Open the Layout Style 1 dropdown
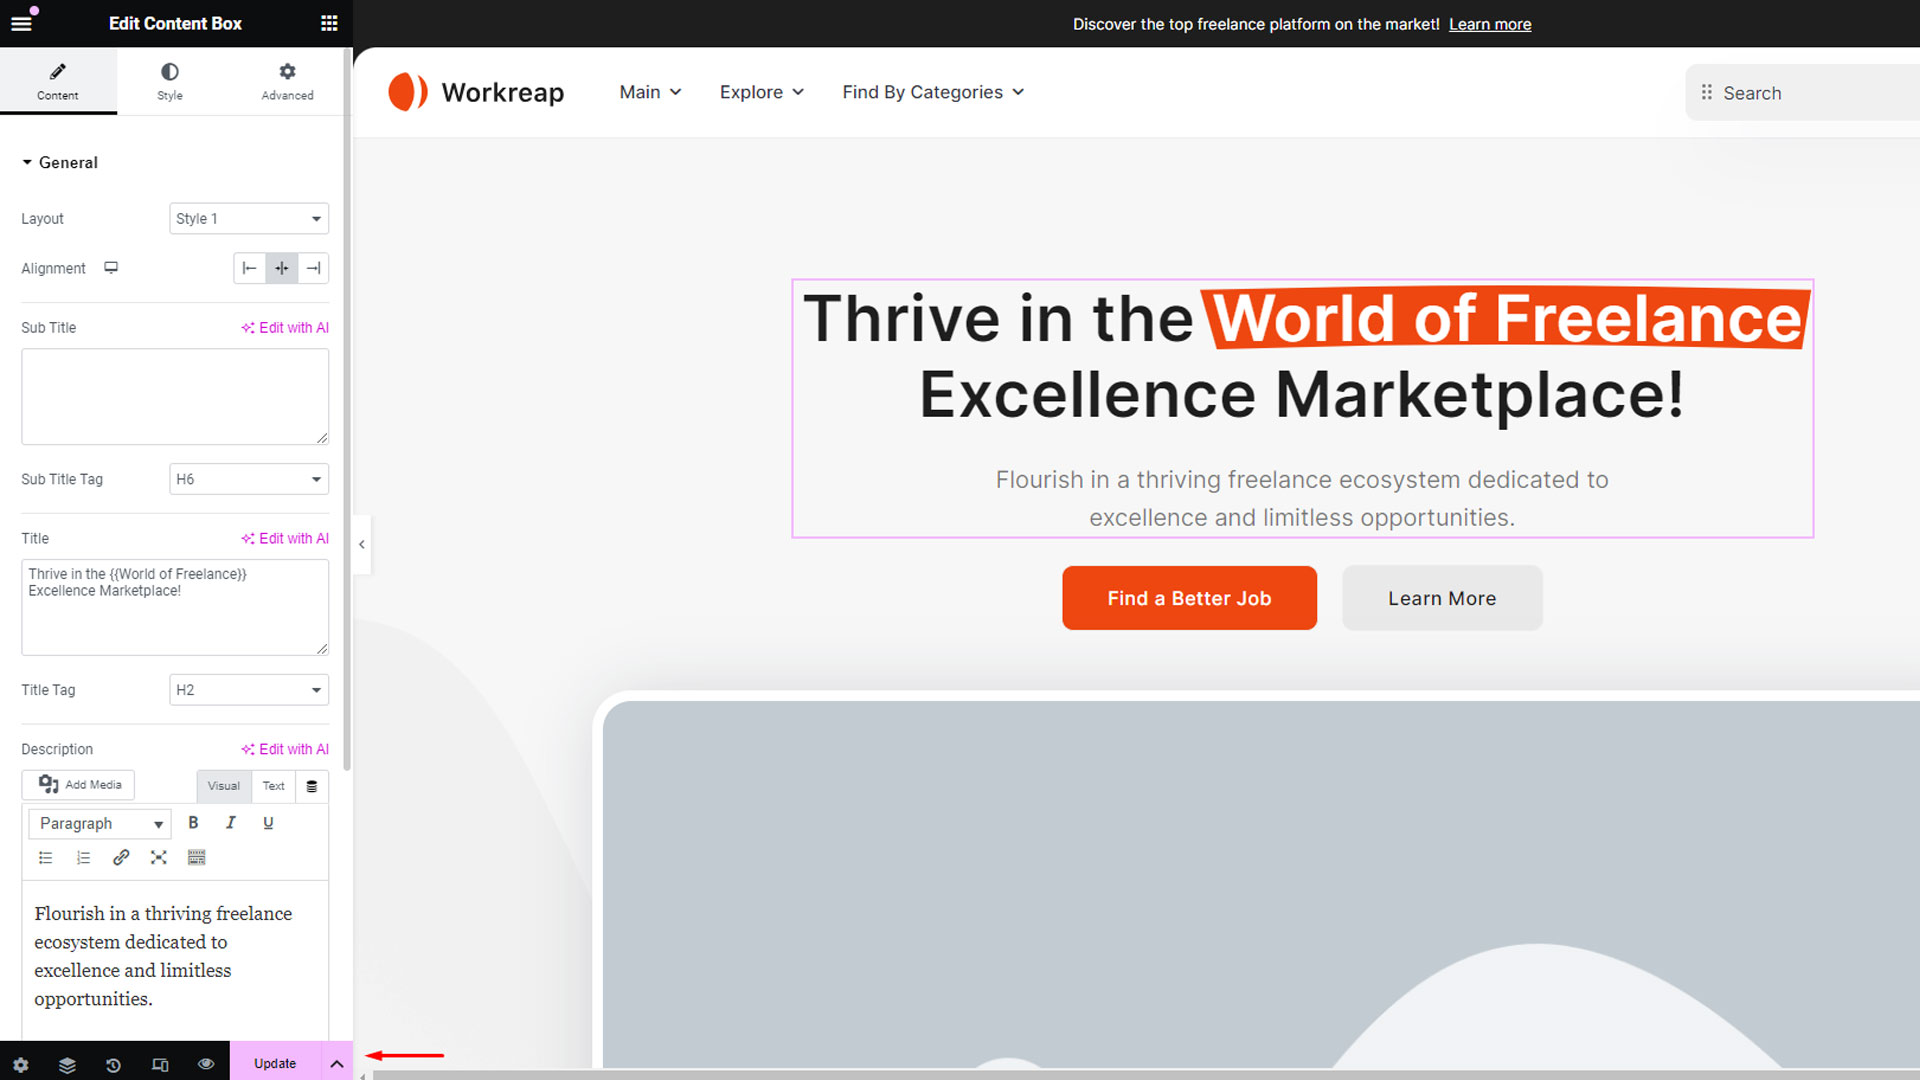 (248, 219)
